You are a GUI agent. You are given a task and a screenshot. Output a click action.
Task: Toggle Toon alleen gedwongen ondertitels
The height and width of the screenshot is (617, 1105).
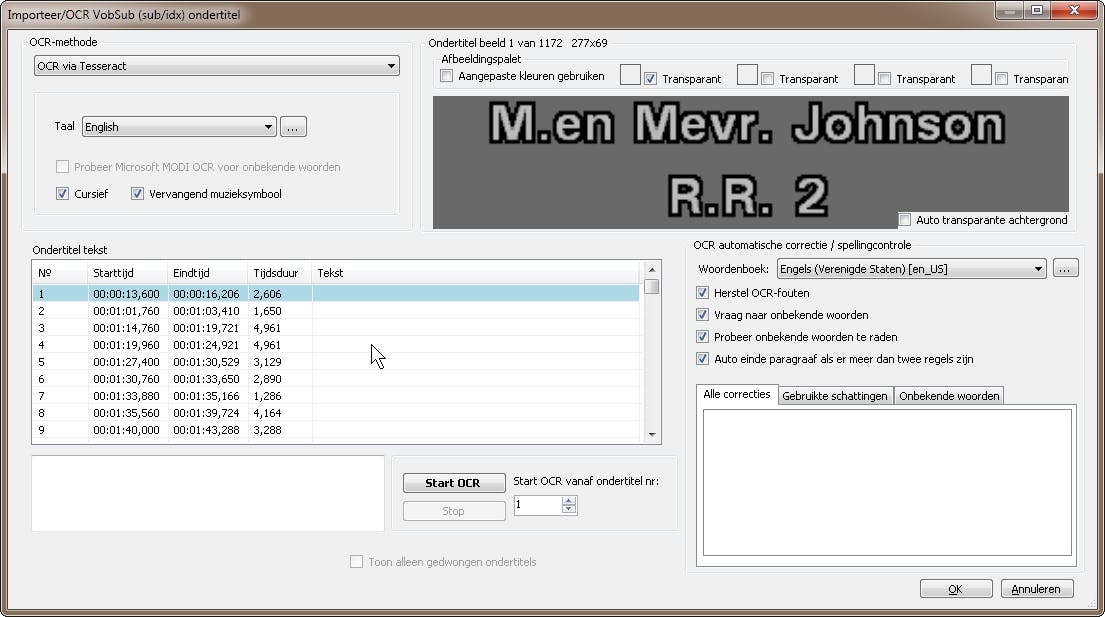coord(357,561)
